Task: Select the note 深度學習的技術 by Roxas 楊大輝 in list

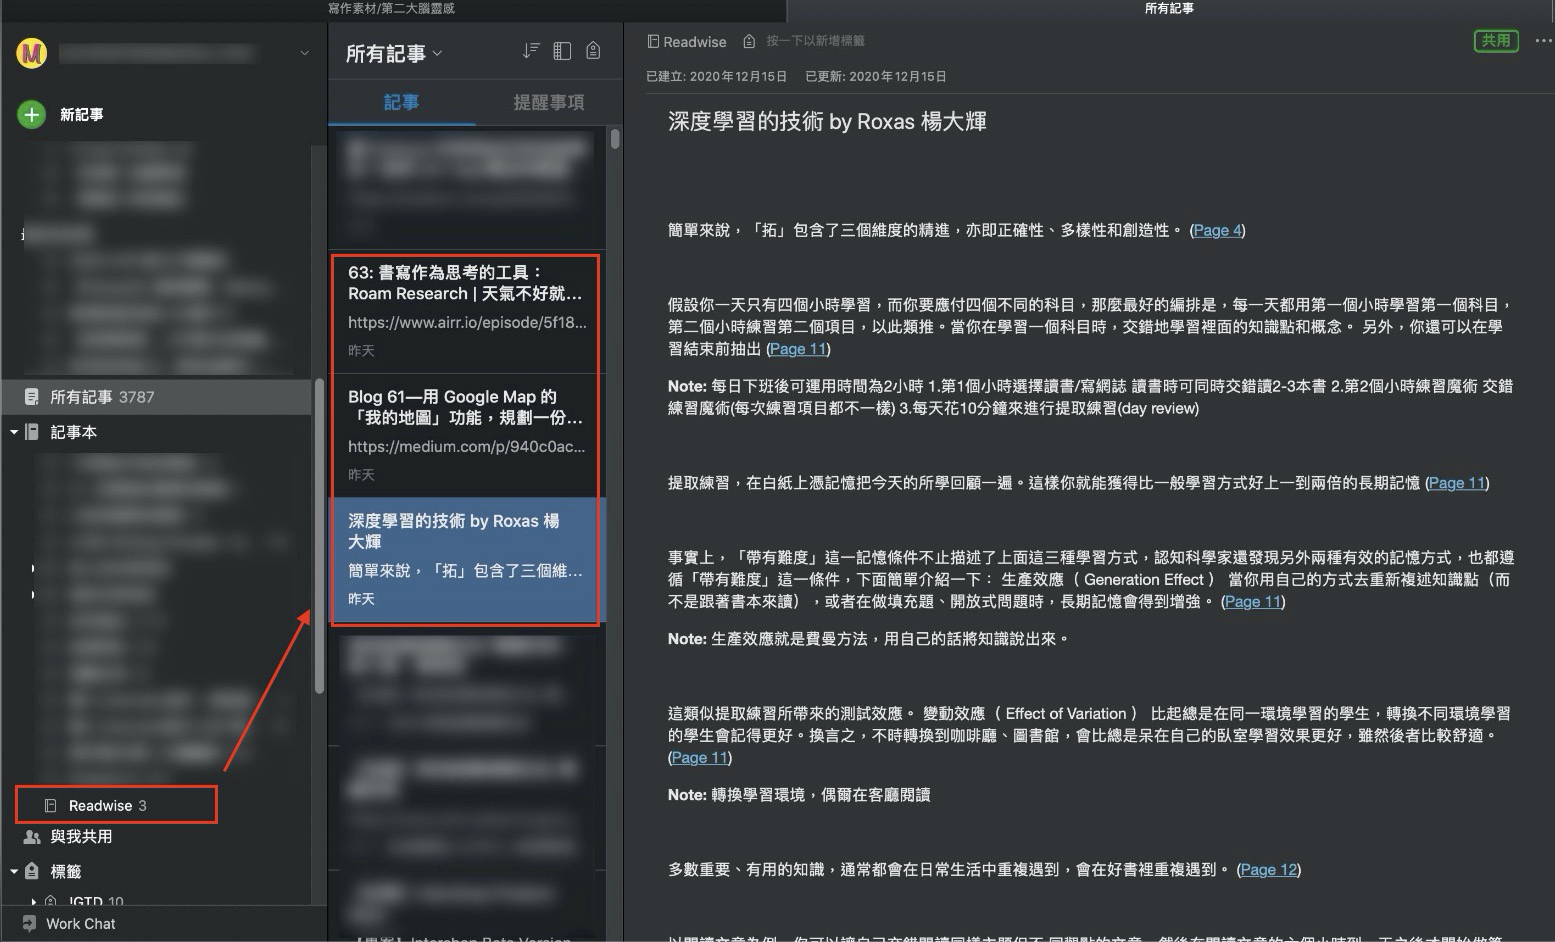Action: point(466,560)
